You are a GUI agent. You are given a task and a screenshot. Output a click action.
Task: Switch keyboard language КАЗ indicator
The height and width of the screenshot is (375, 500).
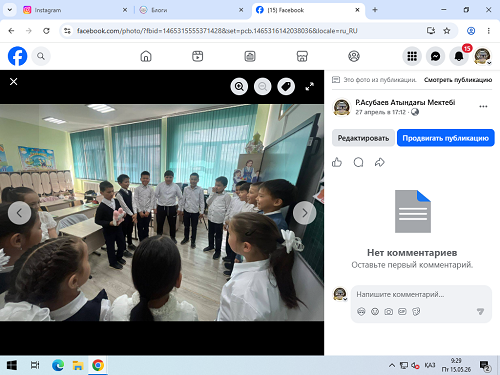tap(430, 365)
